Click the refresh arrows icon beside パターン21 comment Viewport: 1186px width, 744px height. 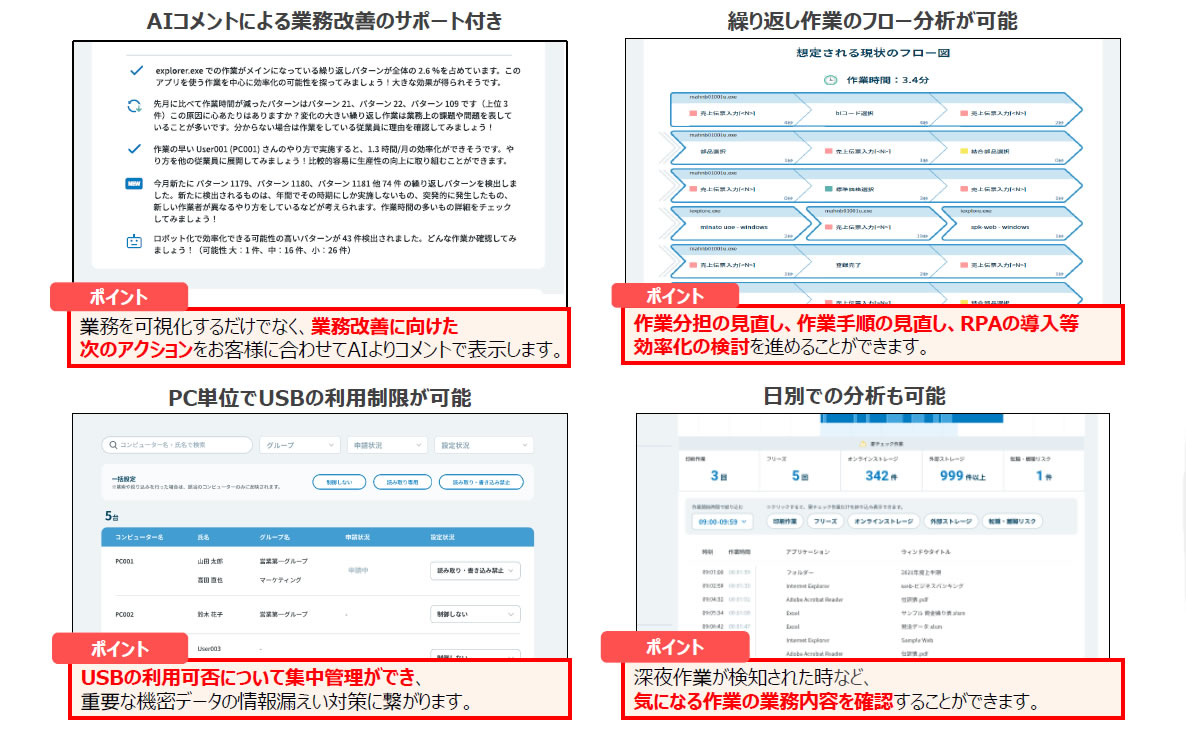pyautogui.click(x=134, y=106)
